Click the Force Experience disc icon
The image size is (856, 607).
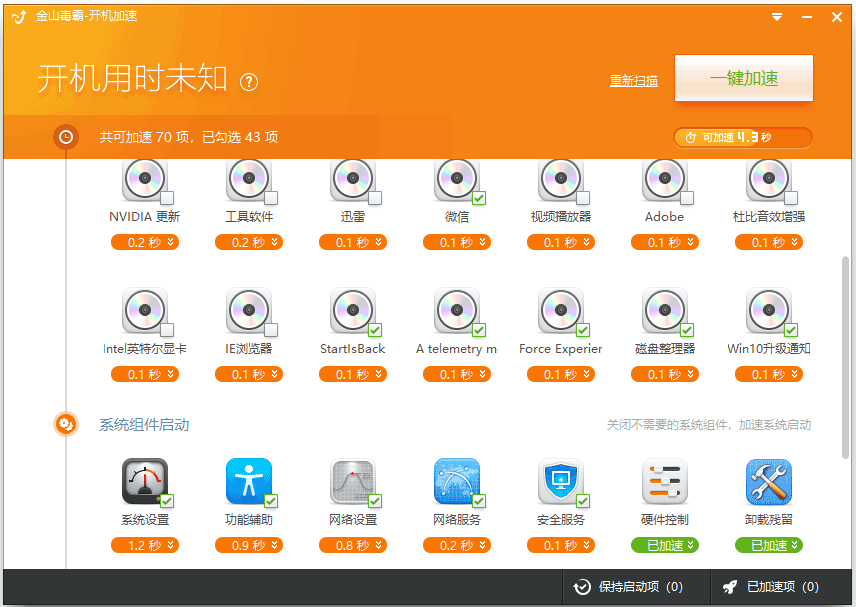click(561, 311)
